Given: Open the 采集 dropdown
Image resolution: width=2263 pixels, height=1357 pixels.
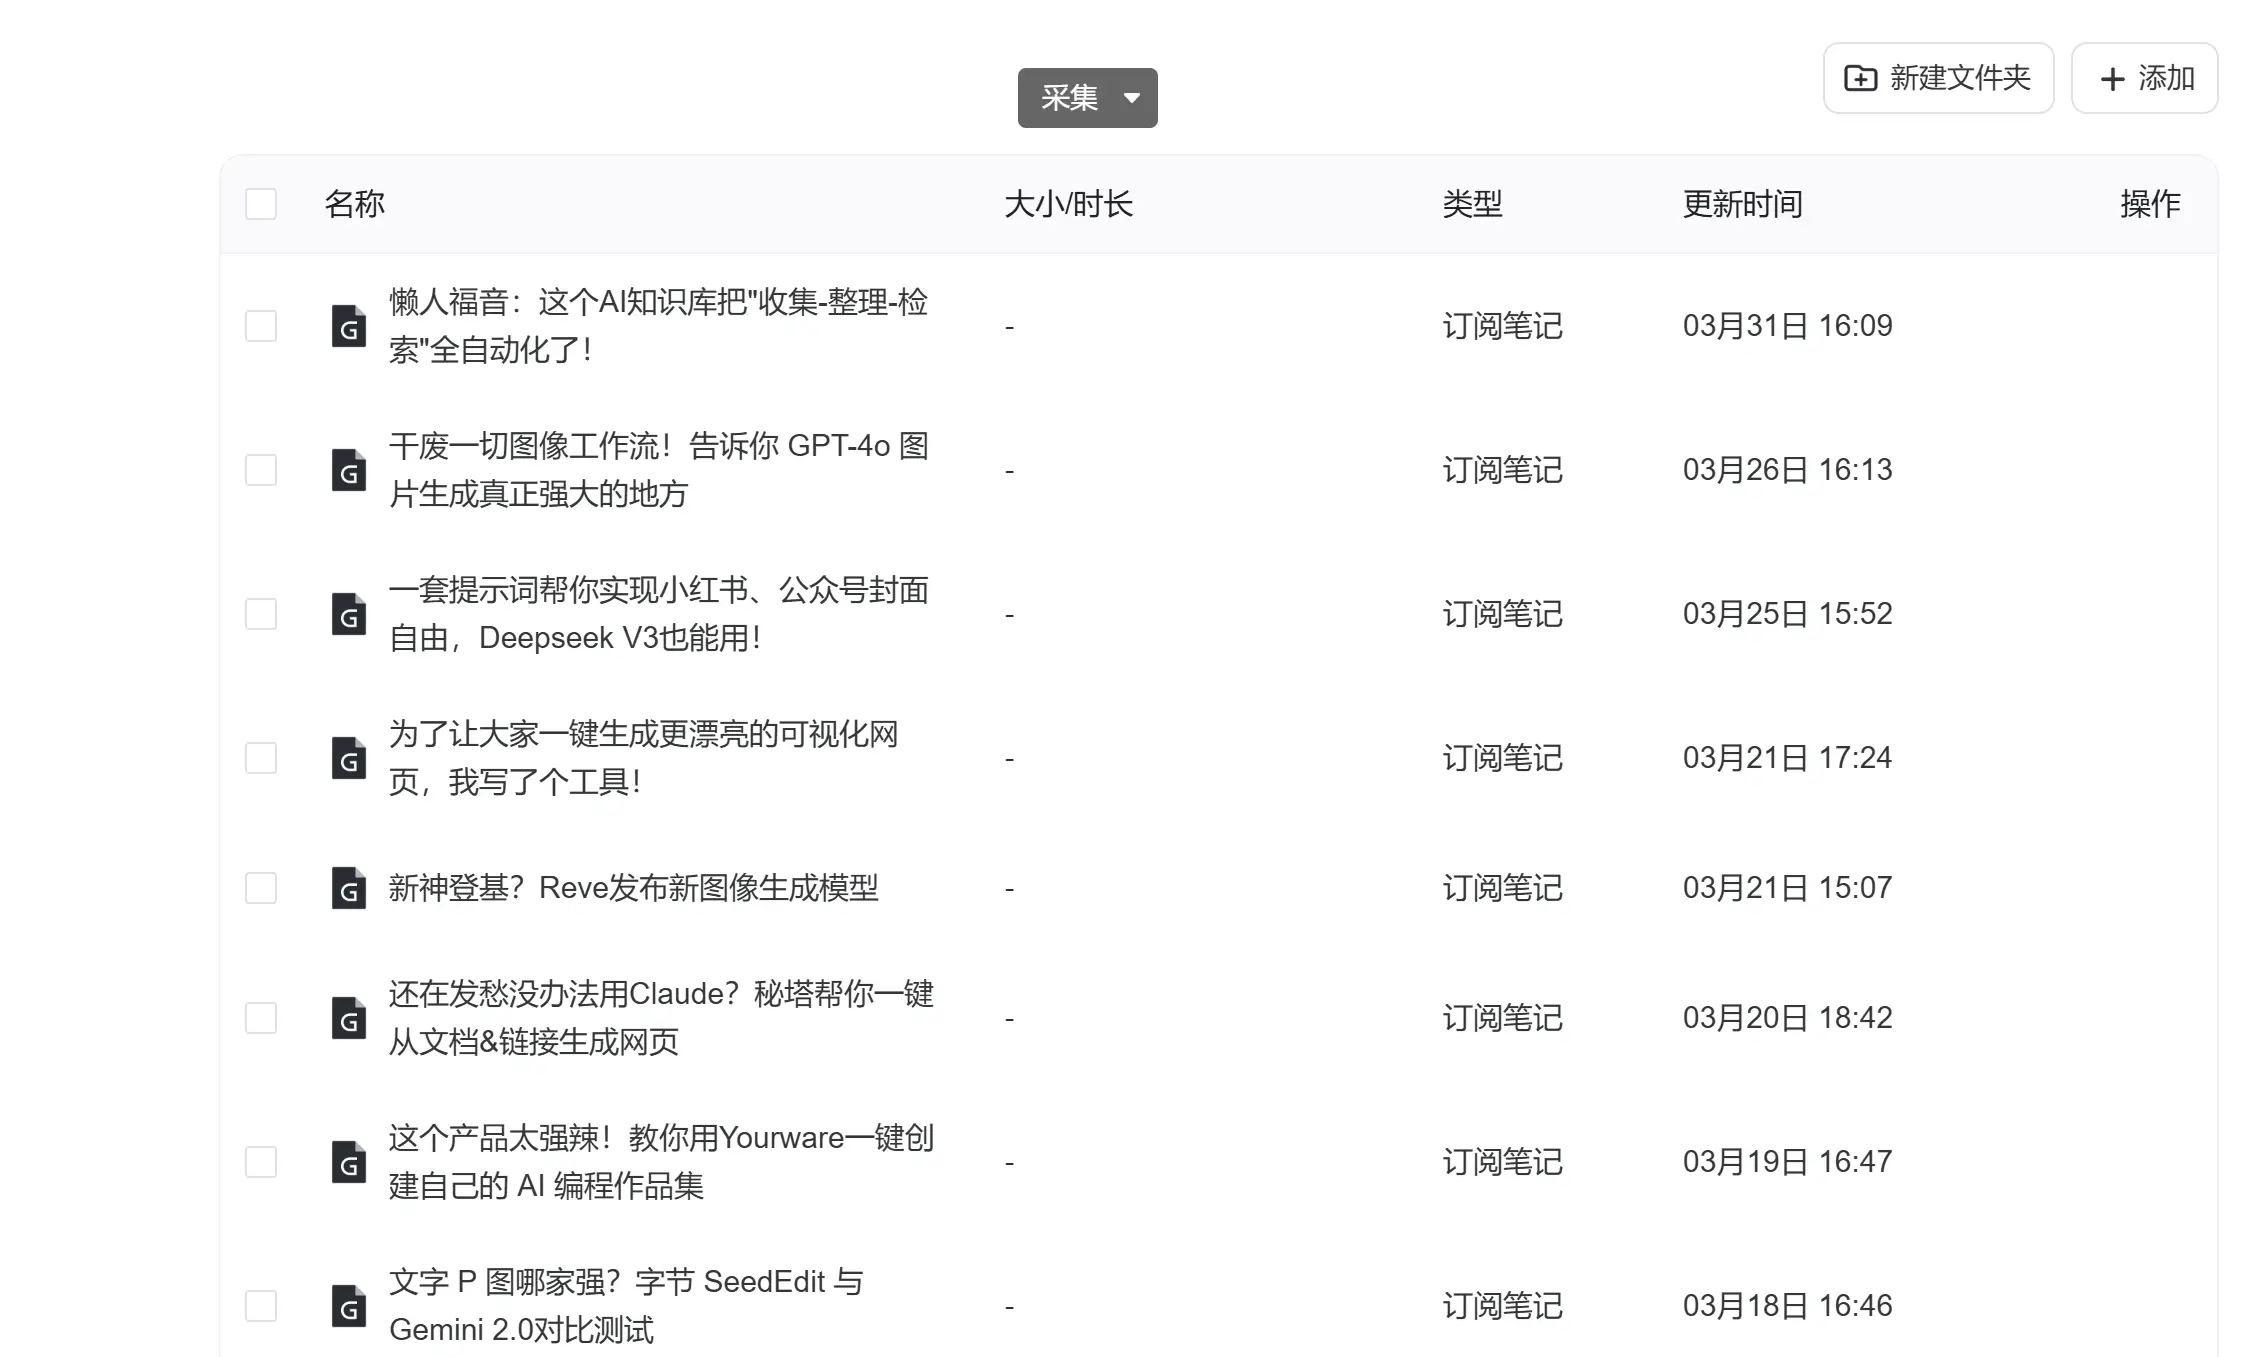Looking at the screenshot, I should (1087, 98).
